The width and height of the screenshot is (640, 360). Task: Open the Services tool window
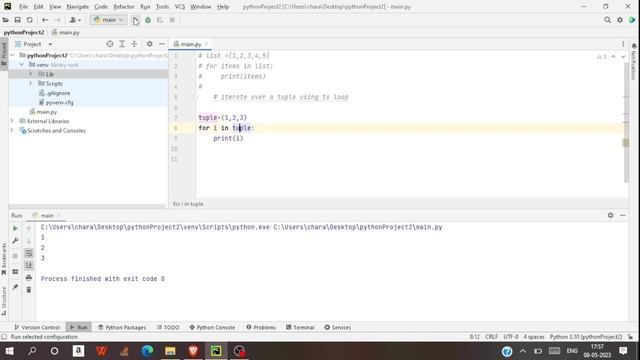338,327
